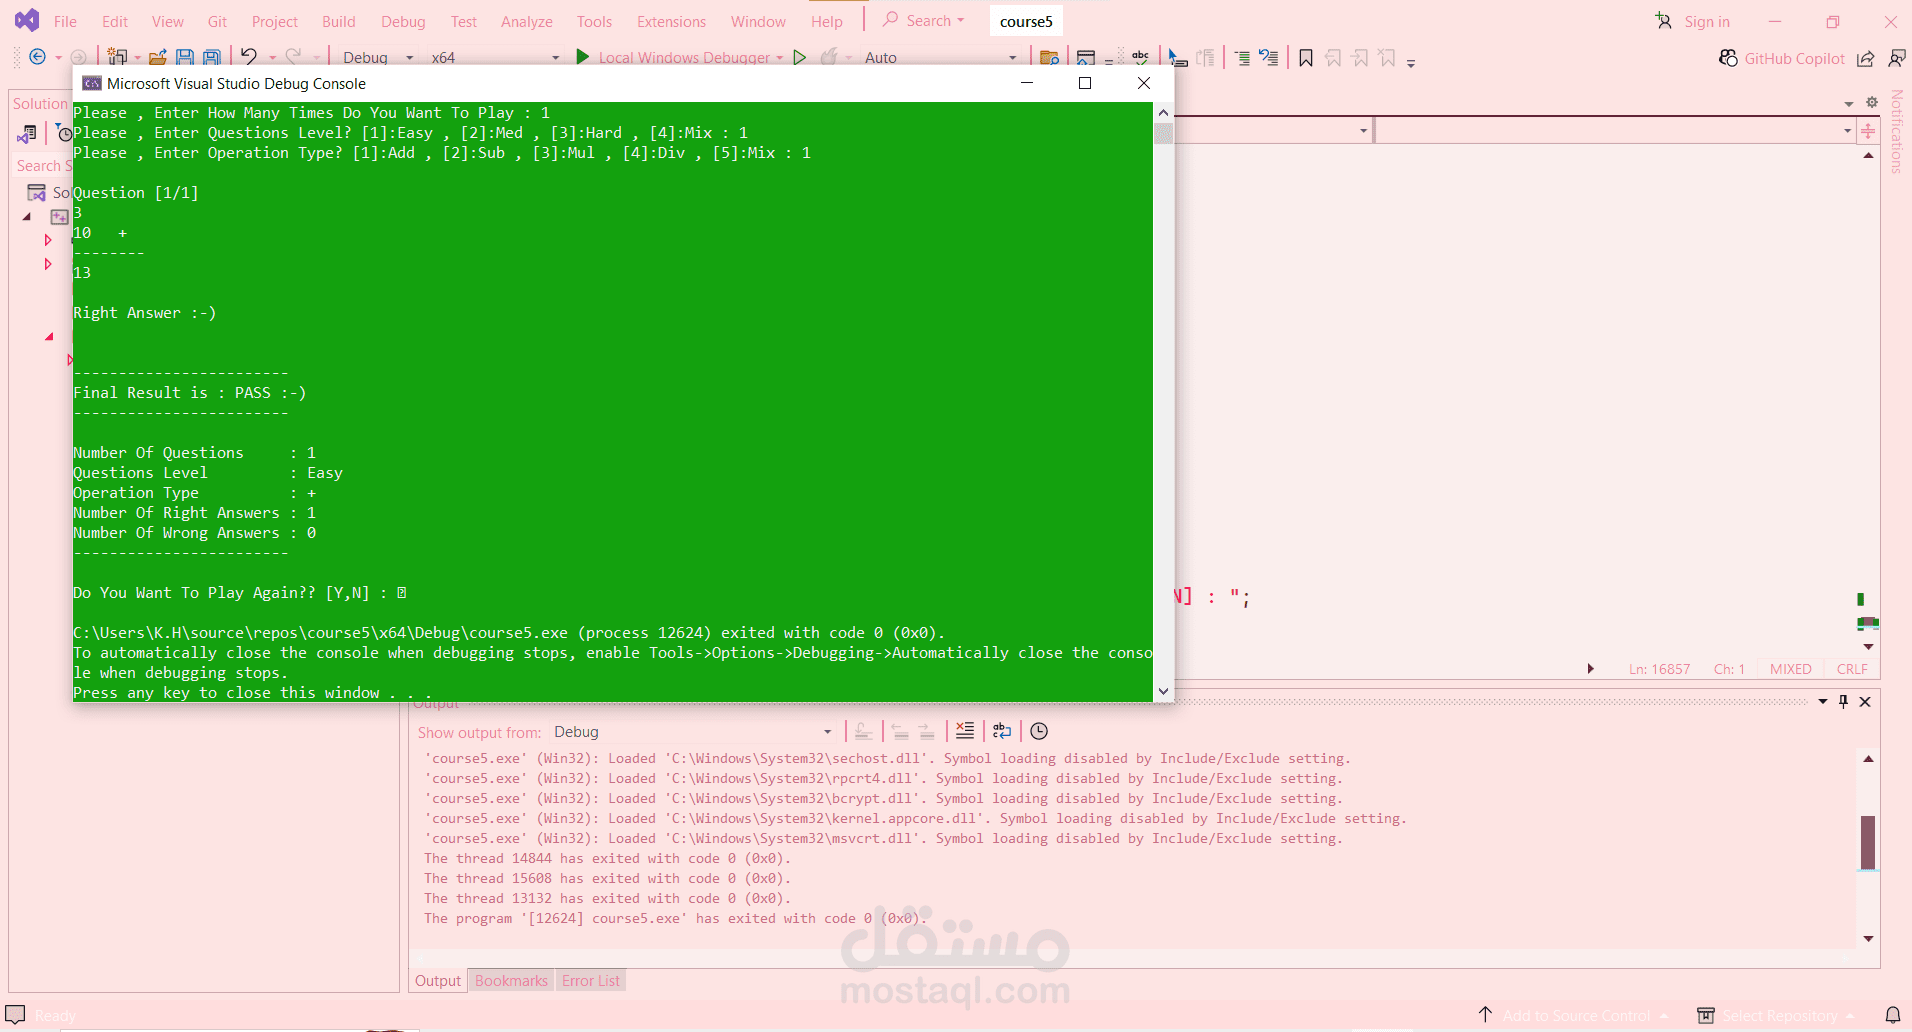Switch to the Error List tab
1912x1032 pixels.
pyautogui.click(x=590, y=981)
